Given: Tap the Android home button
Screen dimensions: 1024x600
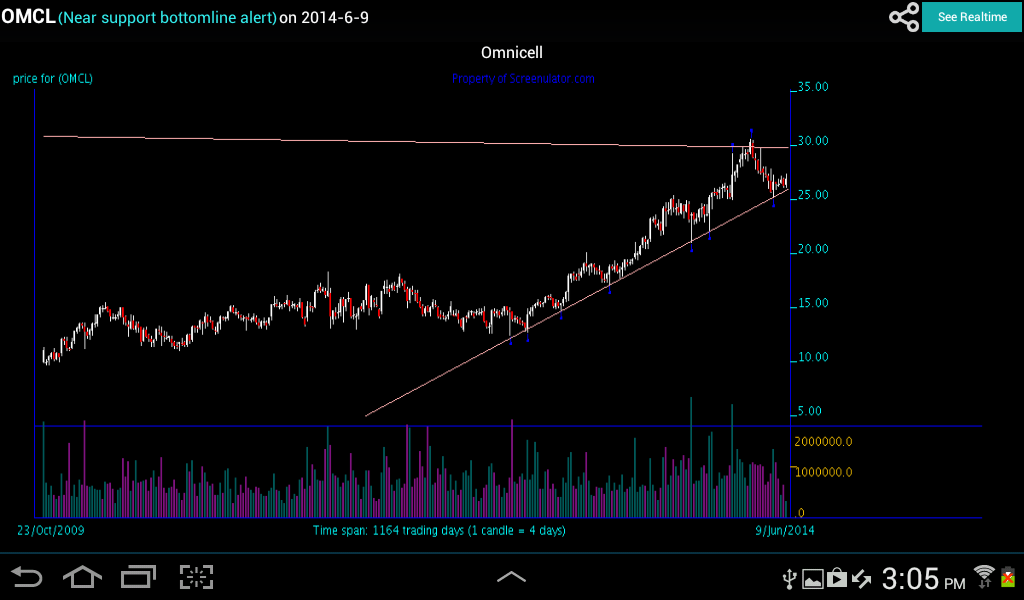Looking at the screenshot, I should click(82, 577).
